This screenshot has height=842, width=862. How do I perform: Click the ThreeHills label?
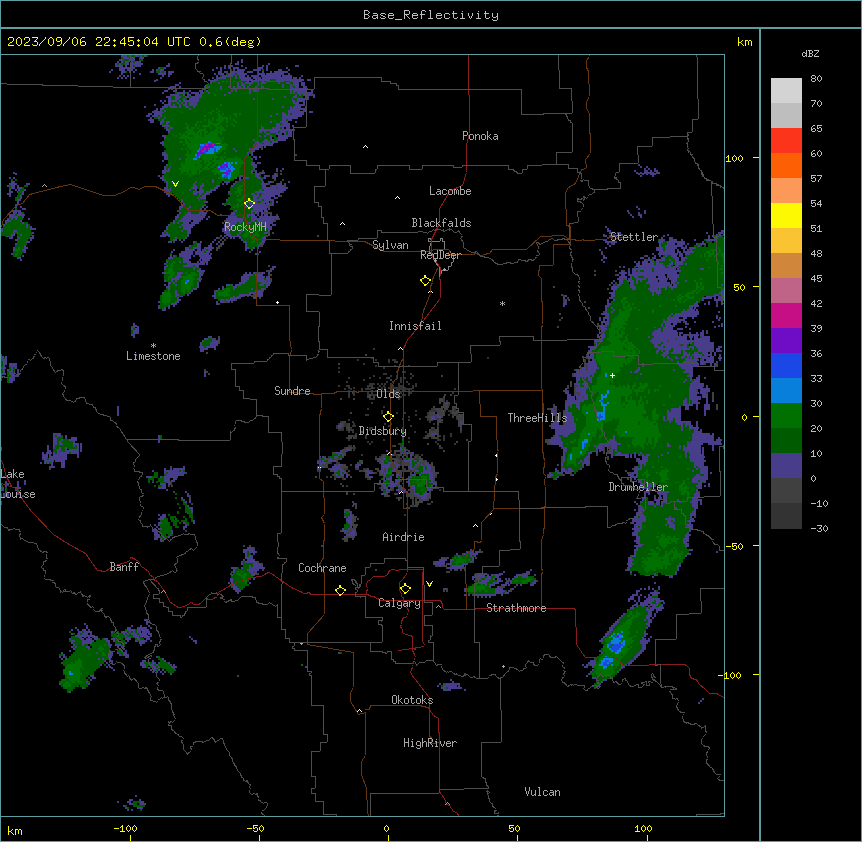click(x=537, y=418)
